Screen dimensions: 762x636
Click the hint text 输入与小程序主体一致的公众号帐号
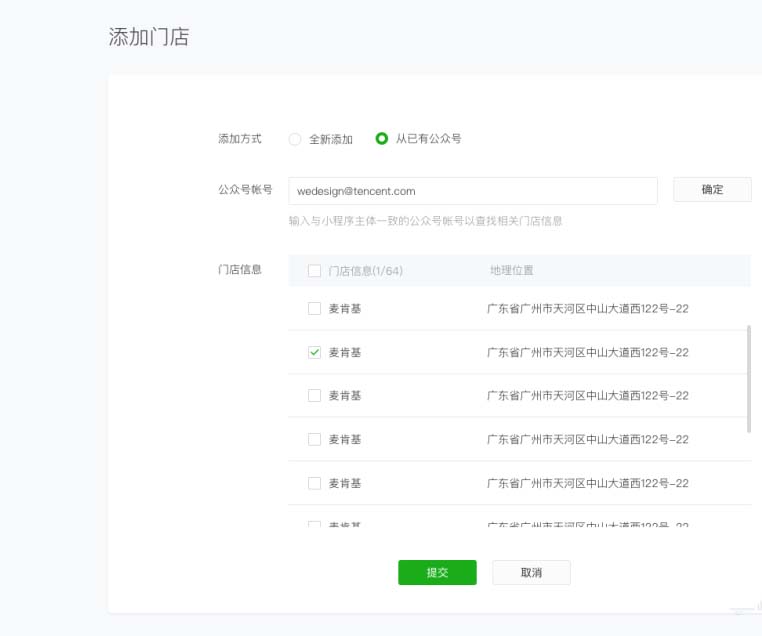pos(376,221)
